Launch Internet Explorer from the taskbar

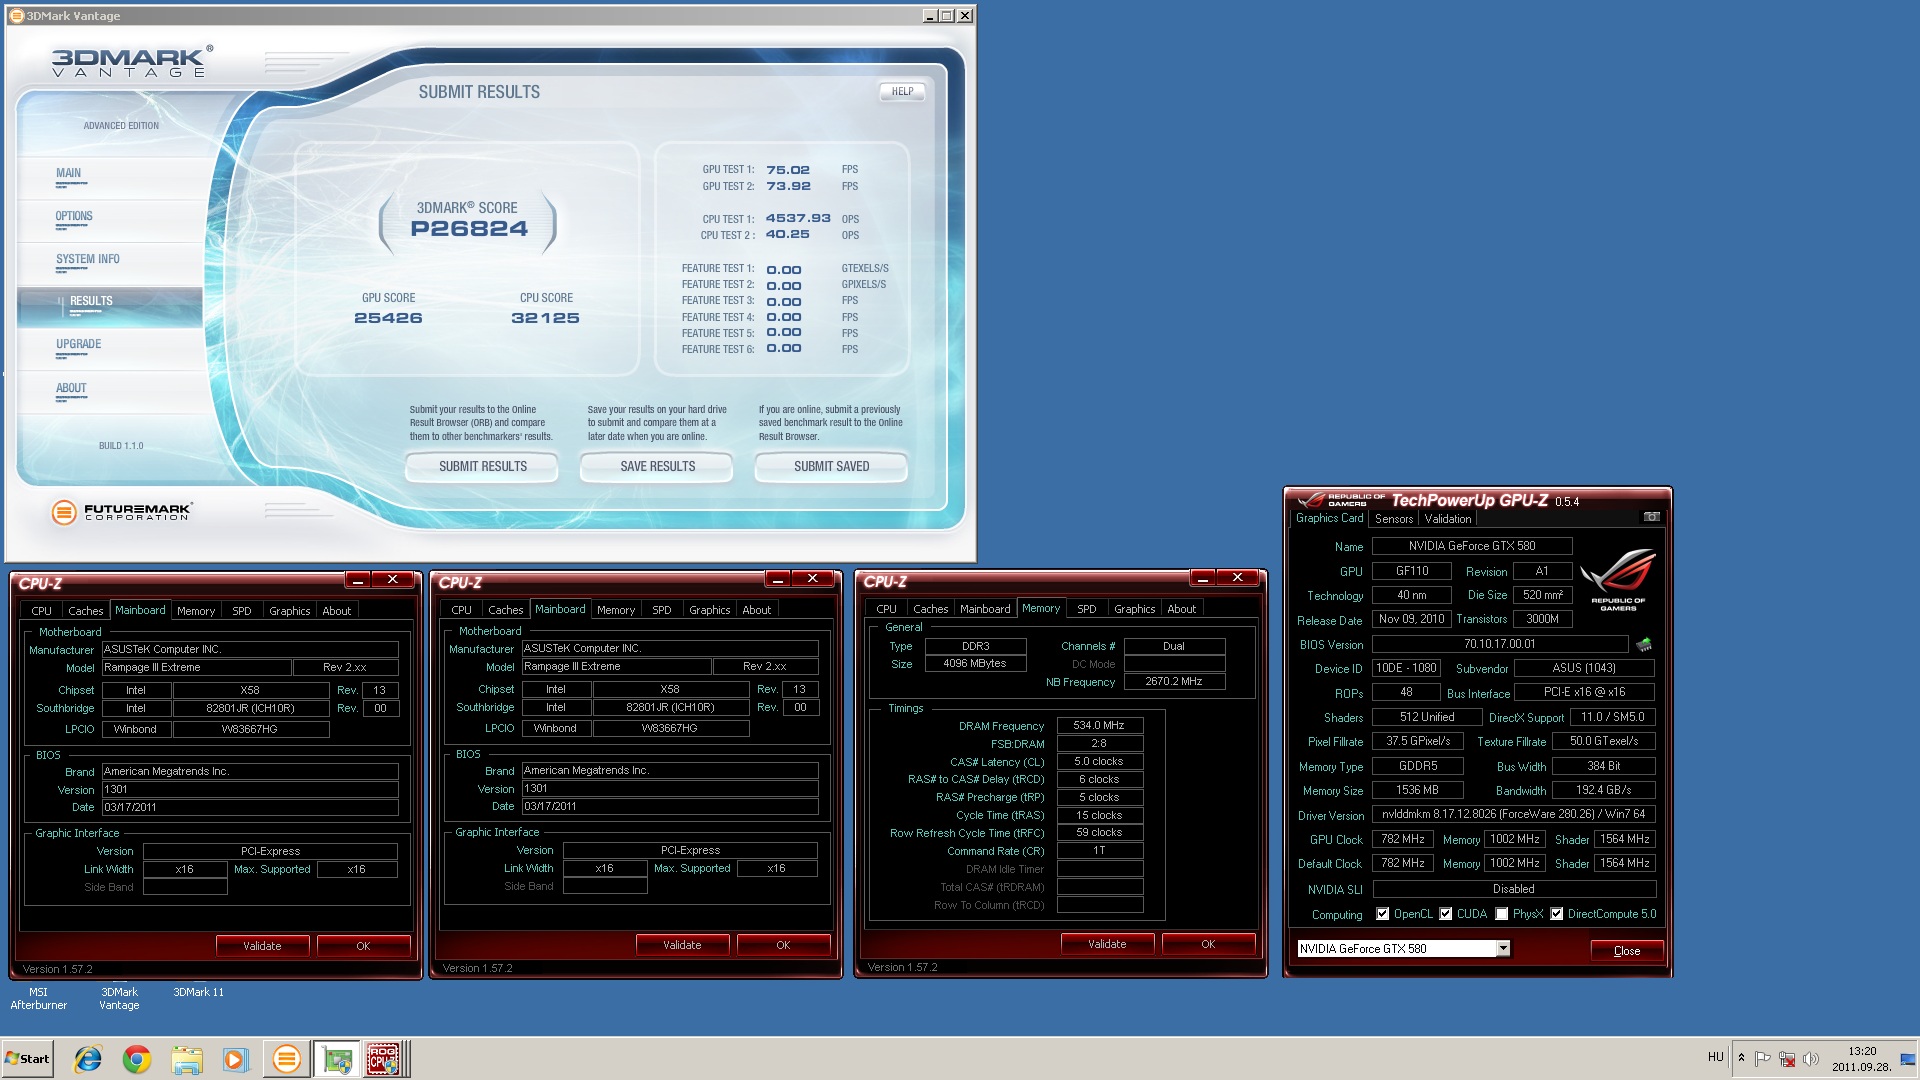[88, 1059]
